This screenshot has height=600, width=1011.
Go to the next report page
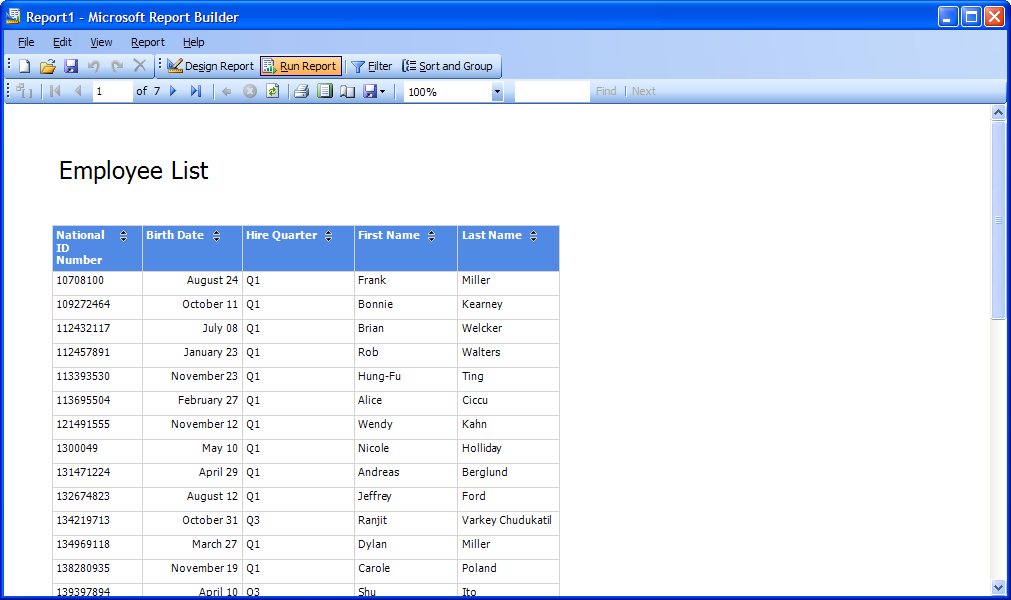pyautogui.click(x=173, y=92)
